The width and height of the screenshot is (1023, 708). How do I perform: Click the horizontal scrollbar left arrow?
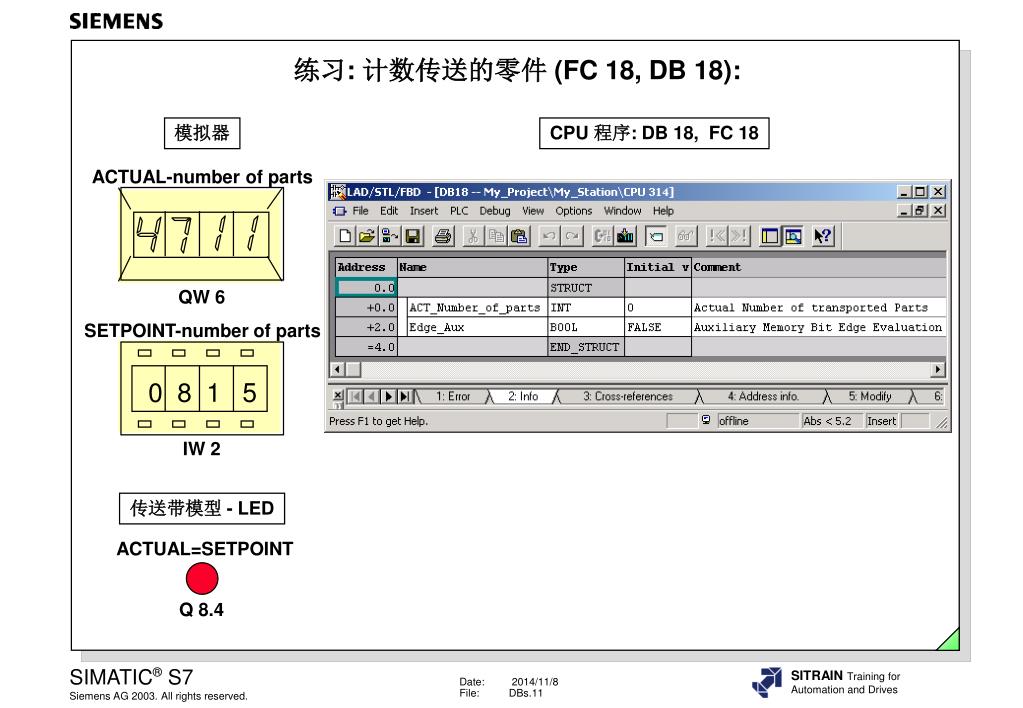(x=337, y=369)
